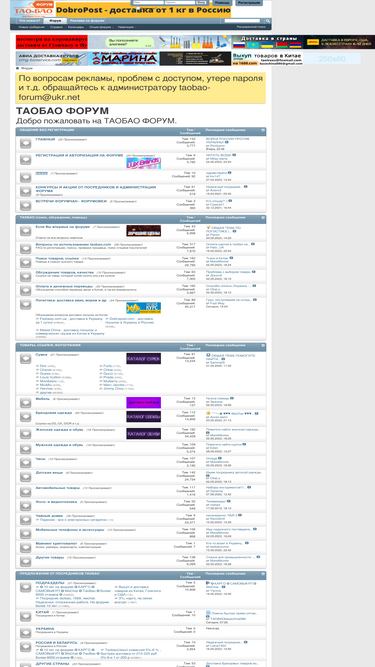Click the Сумки forum status icon
Viewport: 375px width, 667px height.
tap(26, 359)
